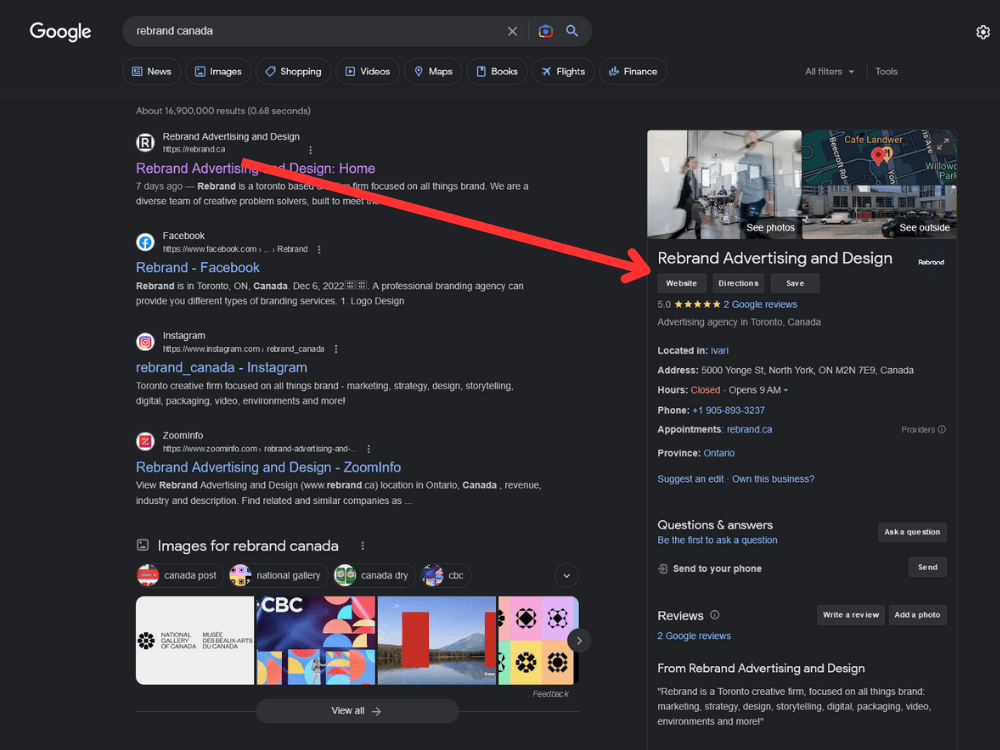Click Own this business? link
The width and height of the screenshot is (1000, 750).
773,479
